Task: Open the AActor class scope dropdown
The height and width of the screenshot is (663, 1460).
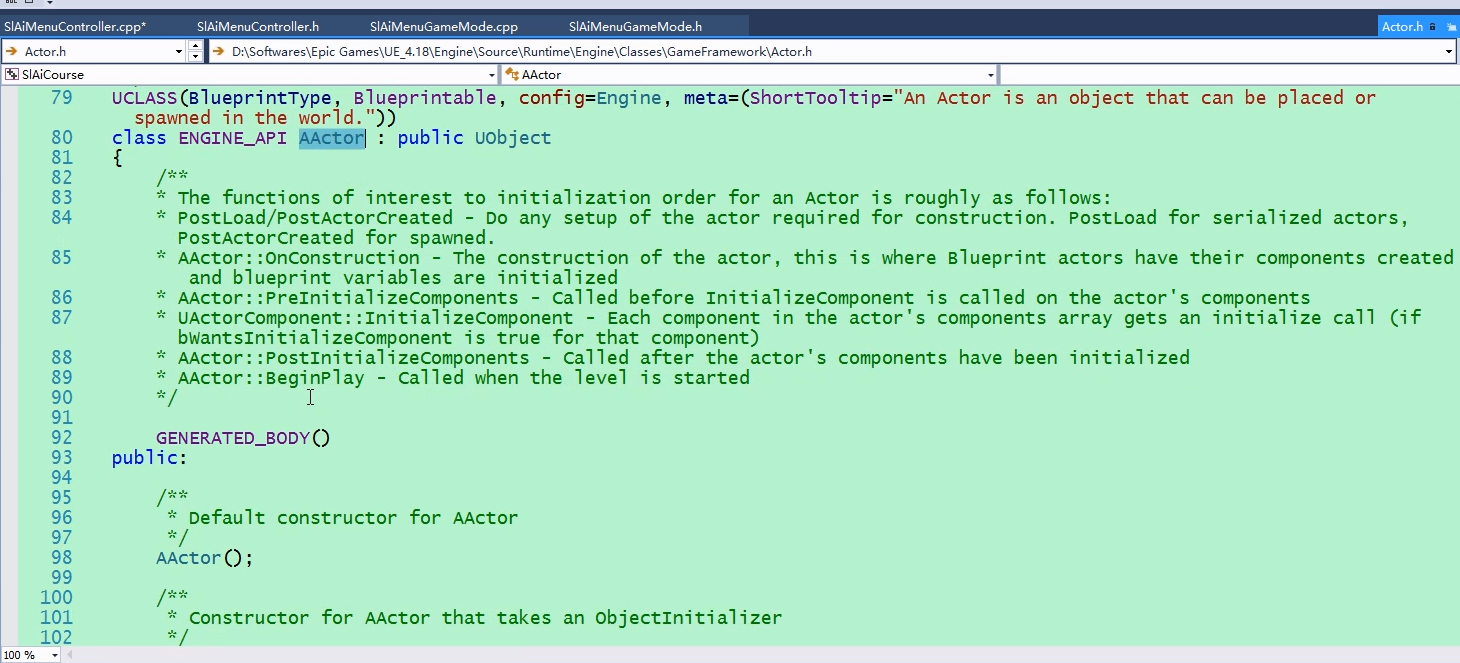Action: point(750,75)
